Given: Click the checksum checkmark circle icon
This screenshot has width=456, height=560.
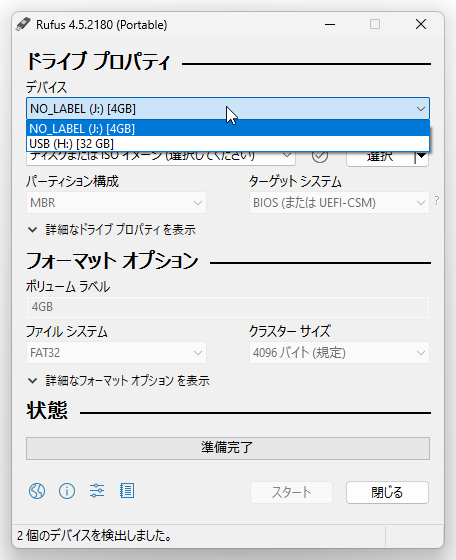Looking at the screenshot, I should pos(320,156).
